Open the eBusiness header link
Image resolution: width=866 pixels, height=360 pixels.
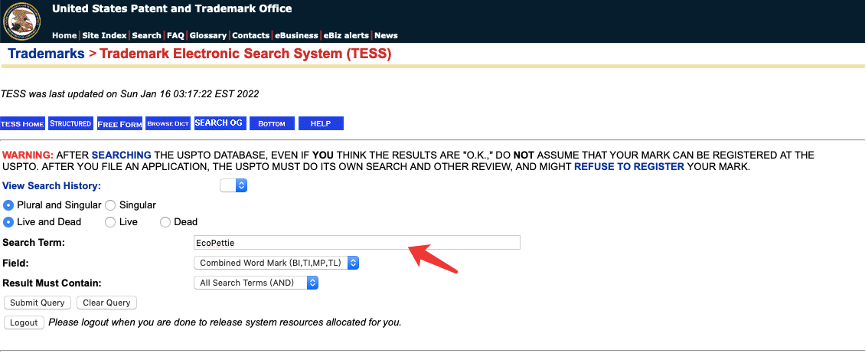[296, 35]
